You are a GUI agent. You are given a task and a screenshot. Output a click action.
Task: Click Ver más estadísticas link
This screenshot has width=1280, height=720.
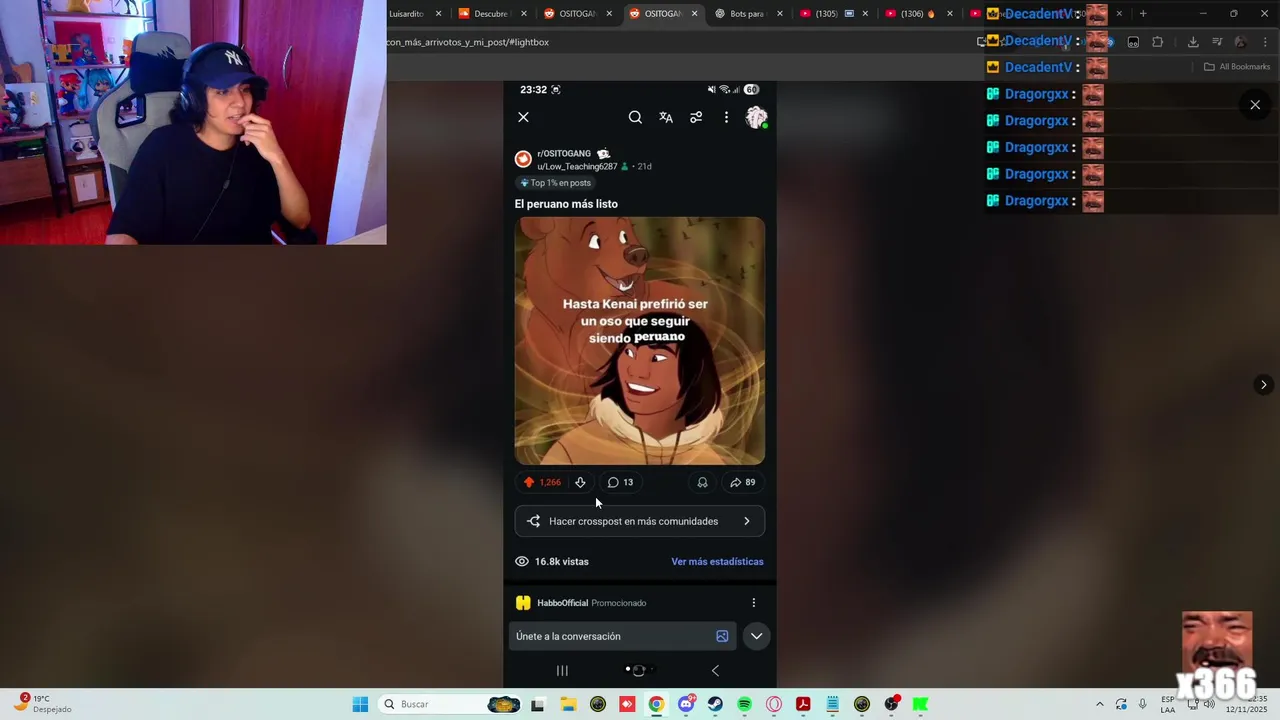pyautogui.click(x=717, y=561)
